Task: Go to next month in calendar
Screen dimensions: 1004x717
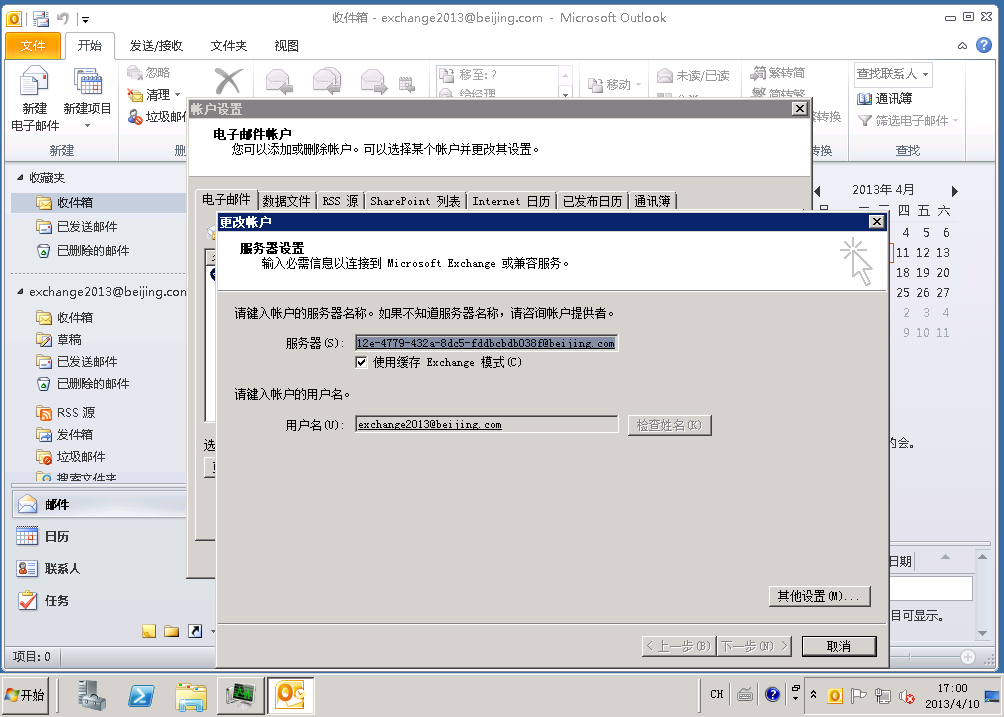Action: coord(955,191)
